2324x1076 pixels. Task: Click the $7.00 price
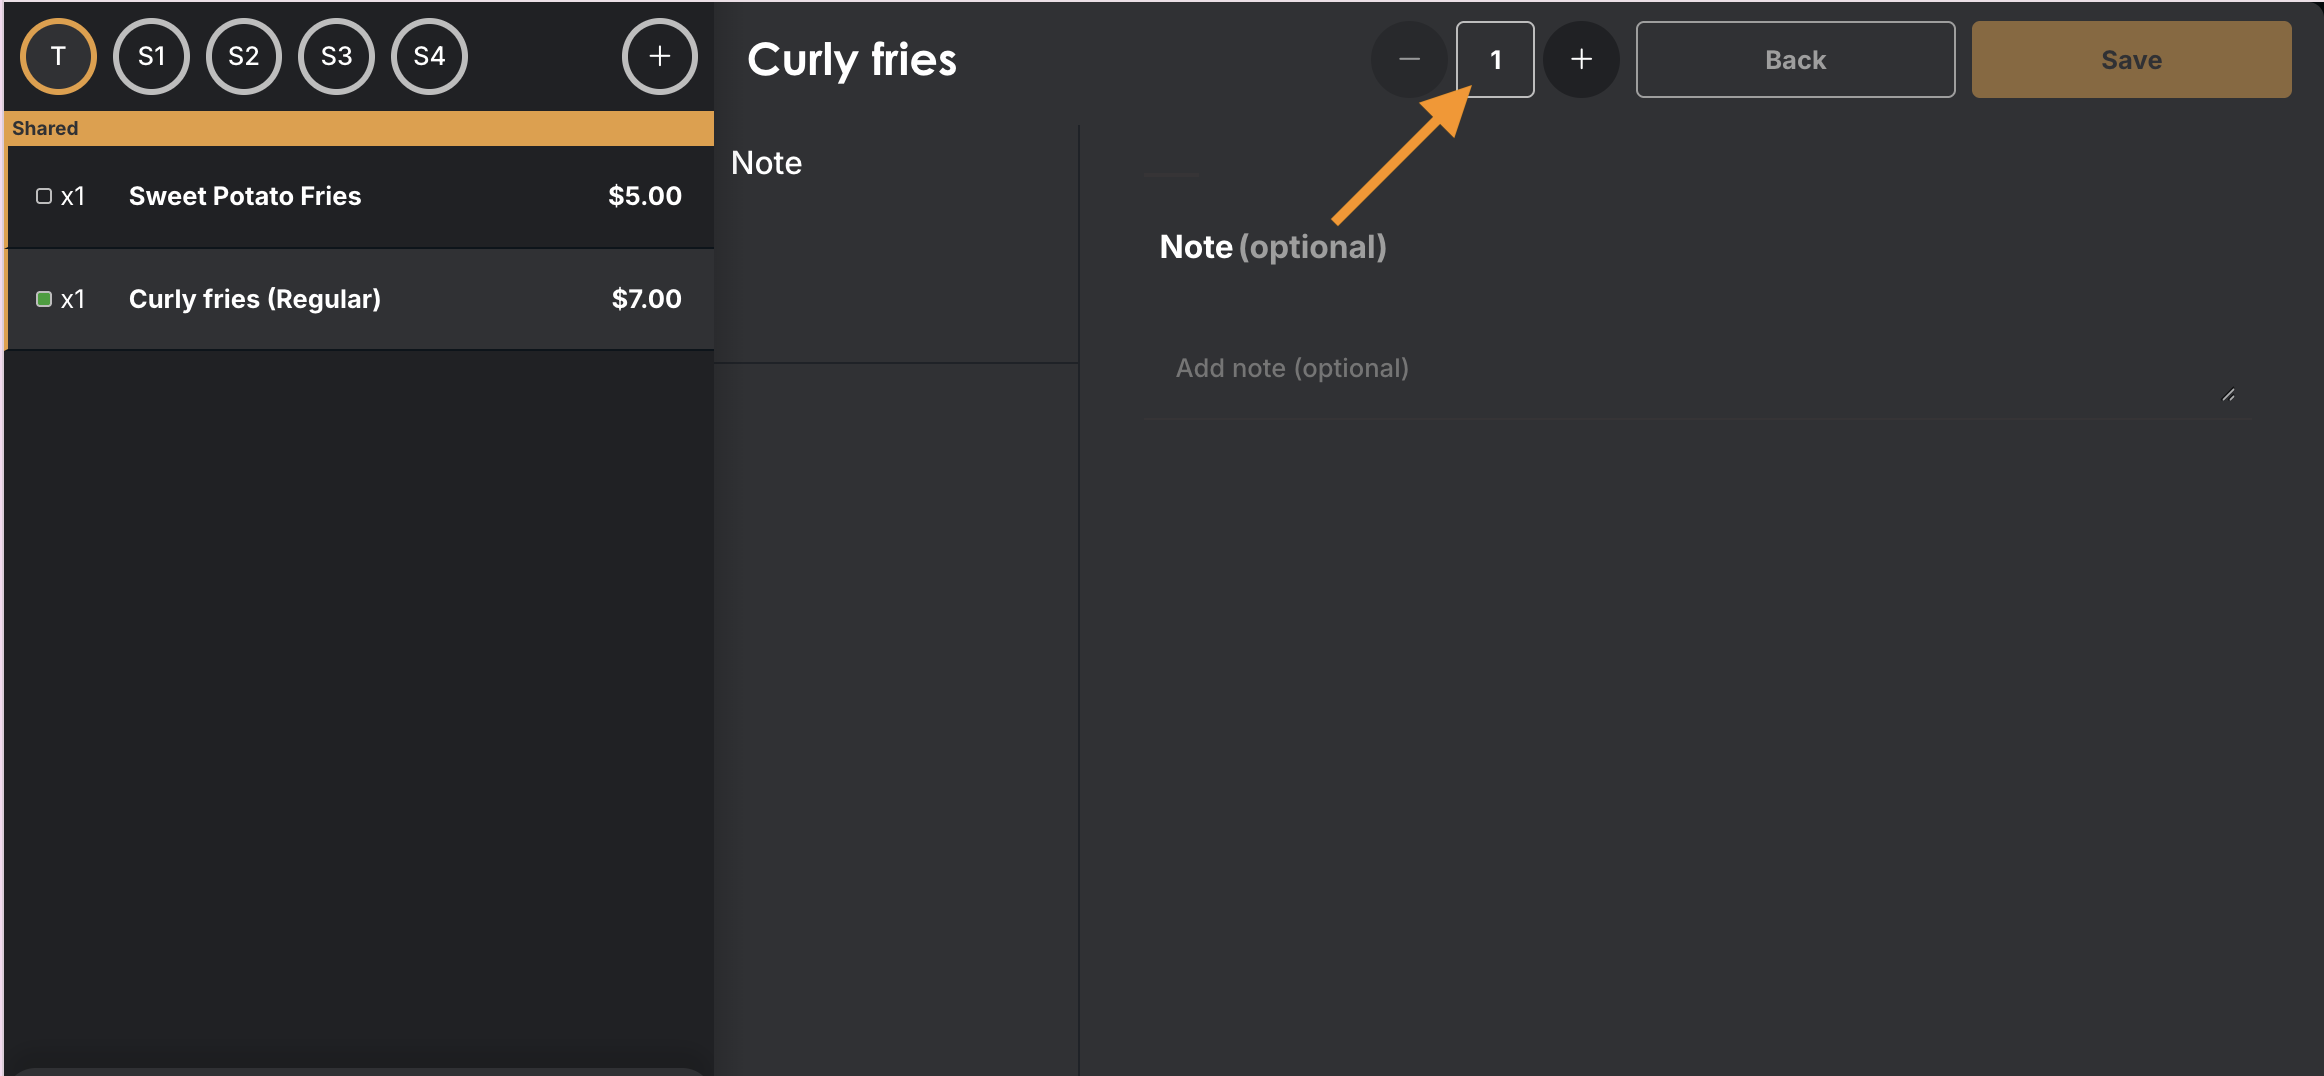647,299
